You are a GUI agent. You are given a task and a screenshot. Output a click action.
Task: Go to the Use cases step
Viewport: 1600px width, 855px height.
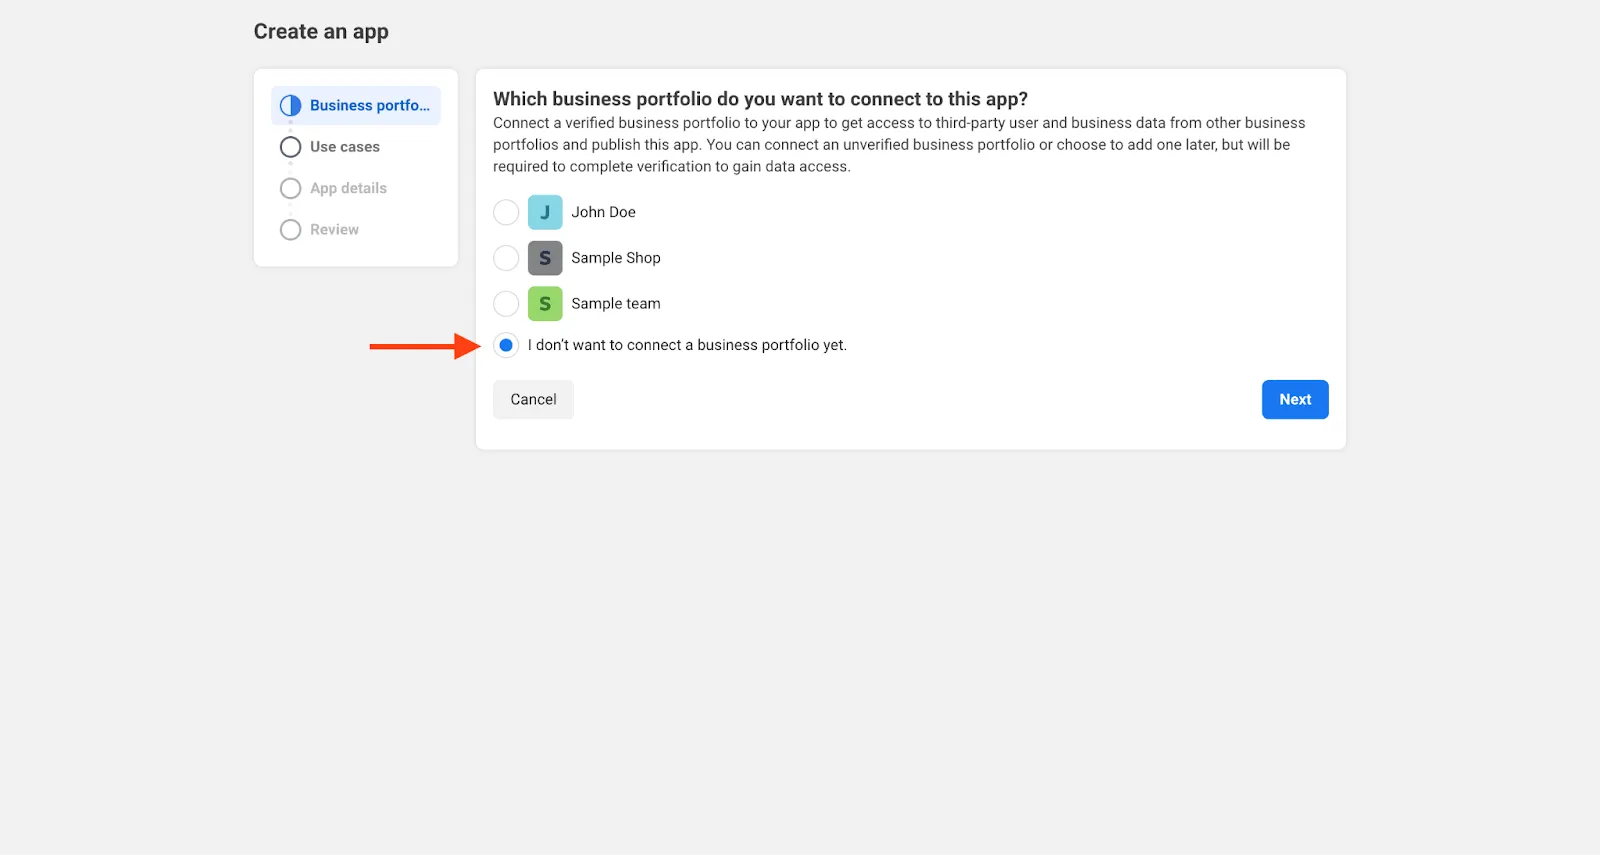click(x=345, y=147)
